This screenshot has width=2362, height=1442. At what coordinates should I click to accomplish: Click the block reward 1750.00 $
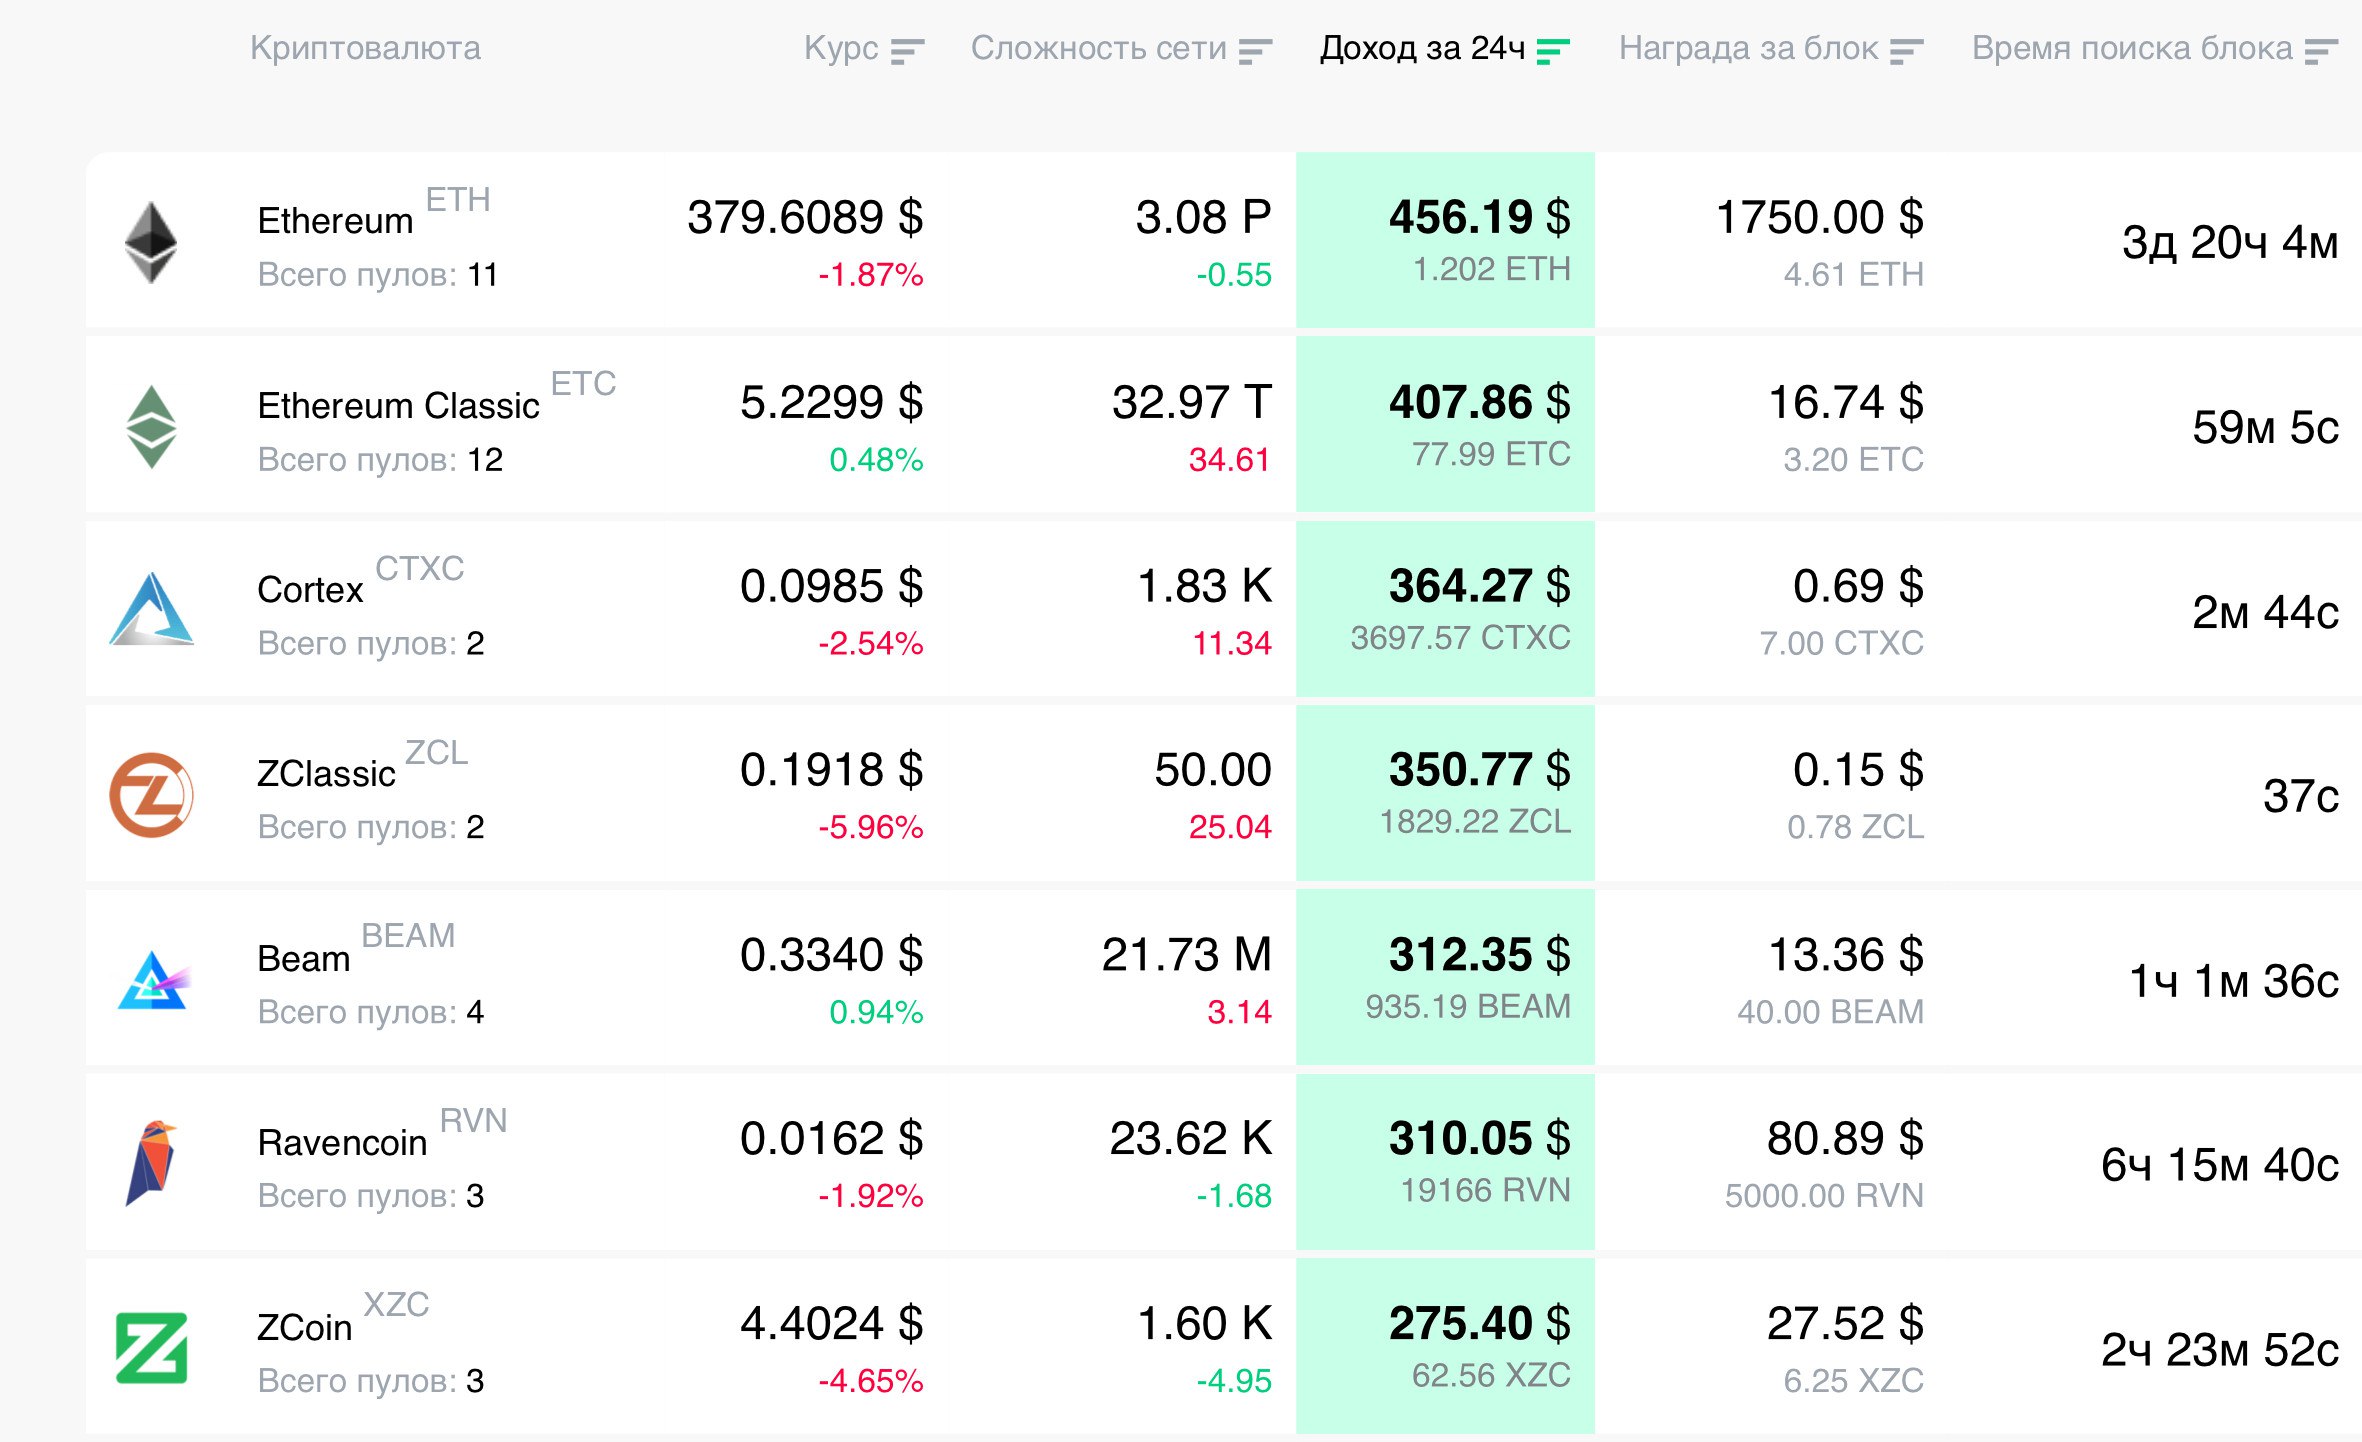pos(1820,218)
